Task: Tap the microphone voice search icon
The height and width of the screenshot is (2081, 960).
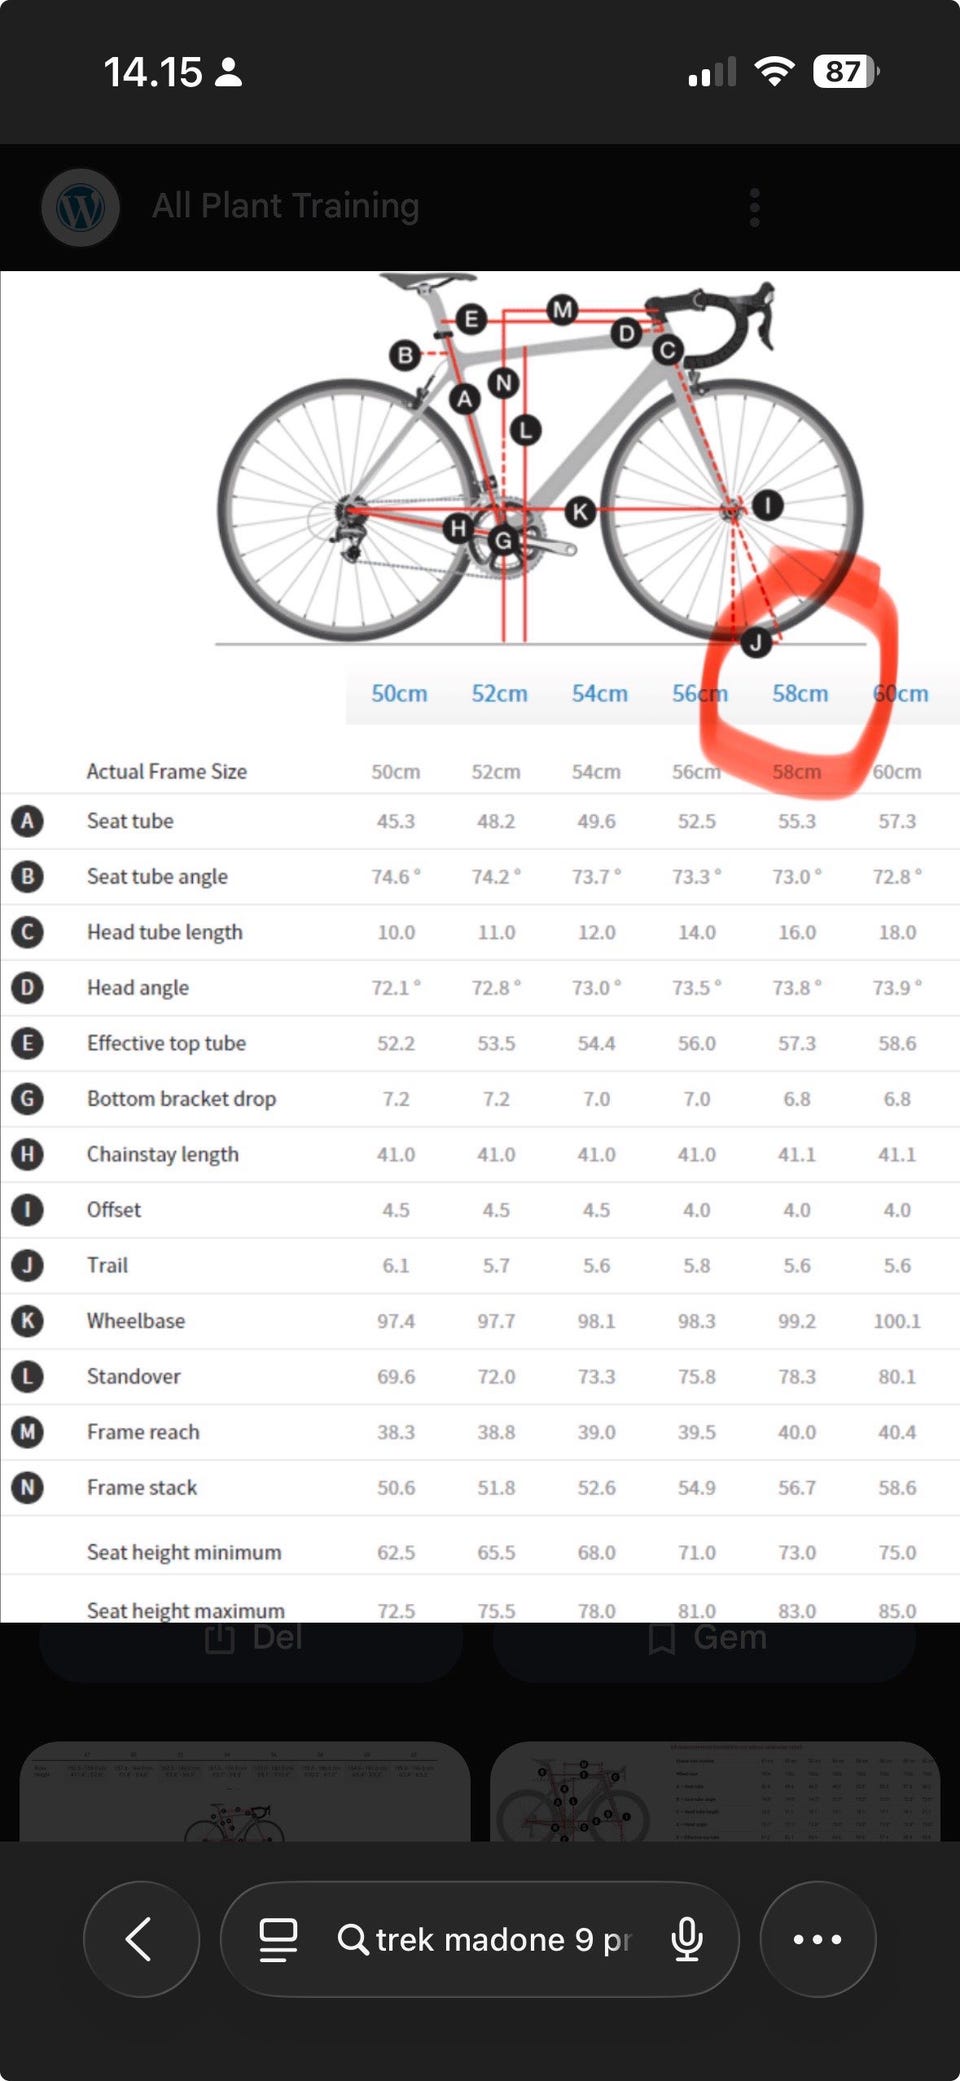Action: (x=687, y=1939)
